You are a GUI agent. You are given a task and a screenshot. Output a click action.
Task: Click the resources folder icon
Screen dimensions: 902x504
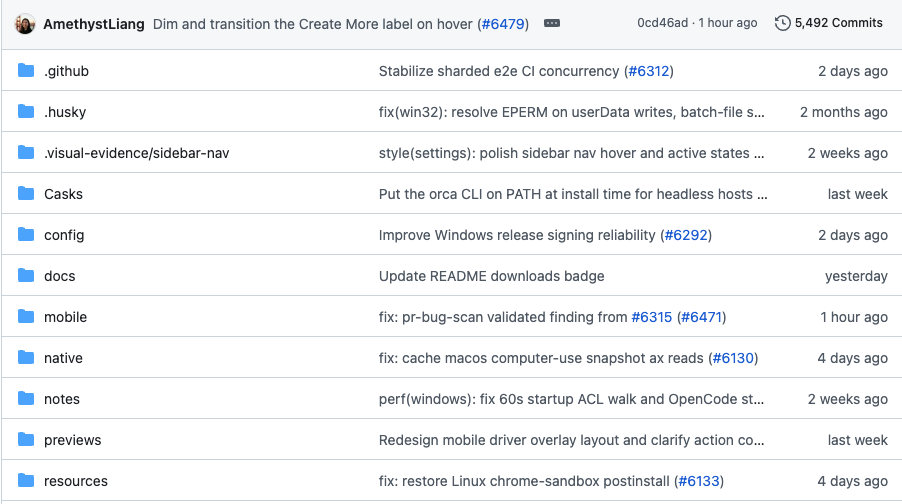[26, 480]
